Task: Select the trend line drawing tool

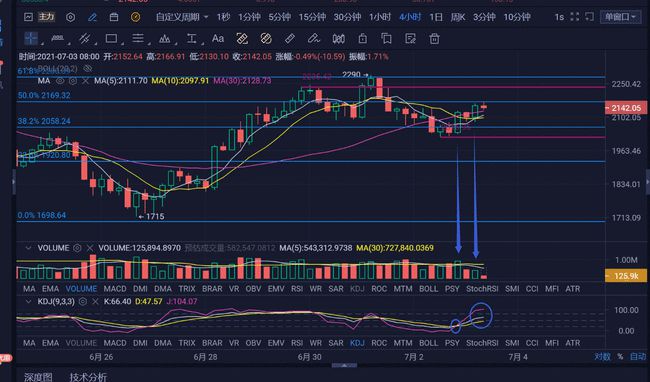Action: coord(58,39)
